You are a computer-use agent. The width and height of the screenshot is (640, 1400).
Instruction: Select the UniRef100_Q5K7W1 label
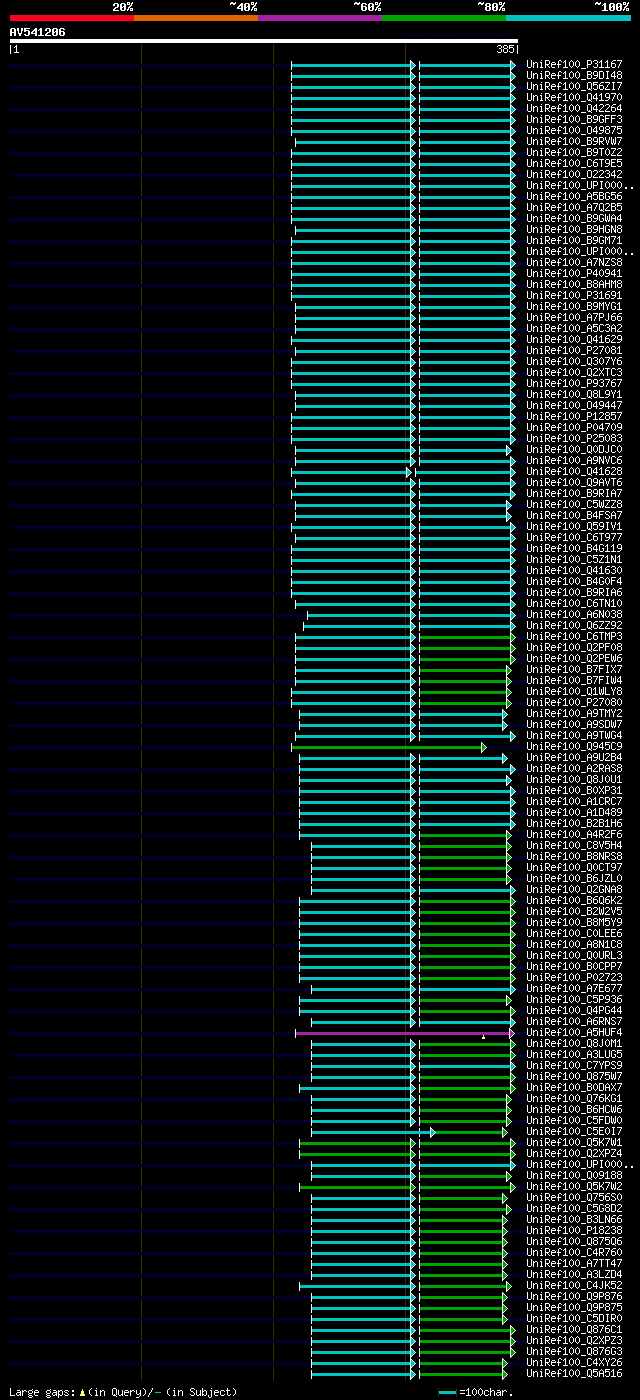point(574,1142)
